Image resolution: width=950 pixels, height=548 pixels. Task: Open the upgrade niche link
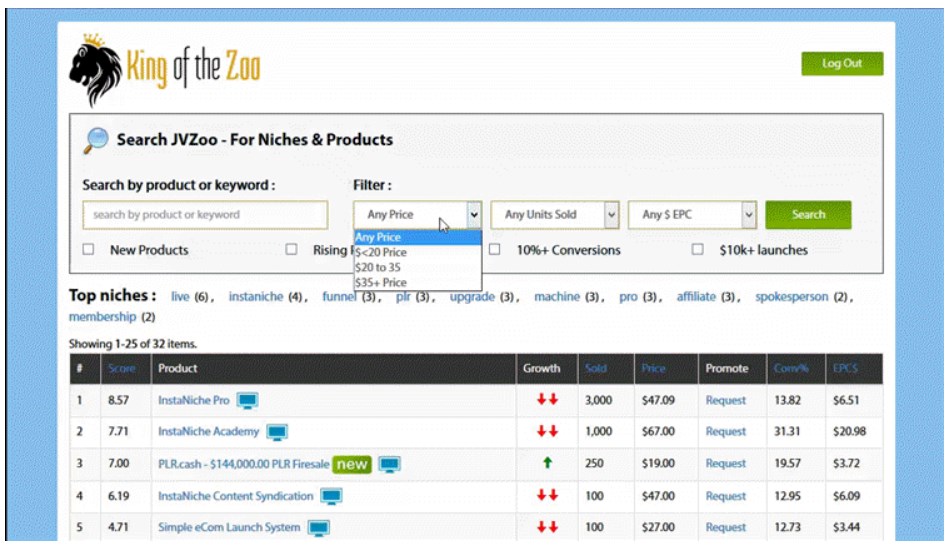tap(472, 296)
